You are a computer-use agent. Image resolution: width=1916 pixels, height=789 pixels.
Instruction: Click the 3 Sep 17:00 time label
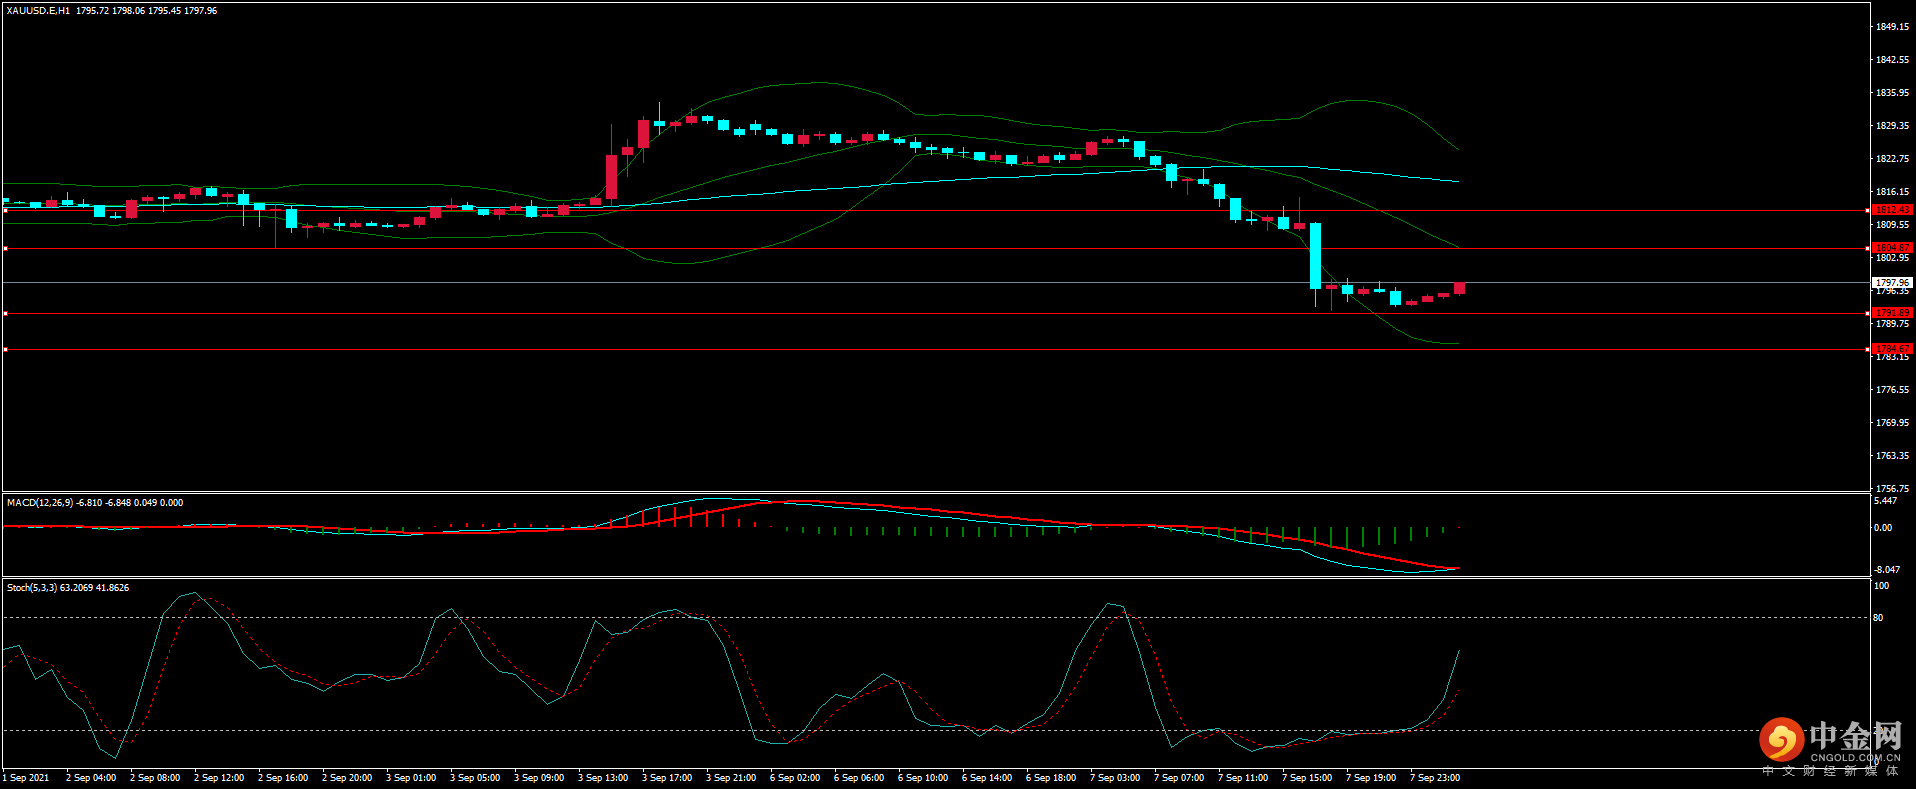[667, 778]
